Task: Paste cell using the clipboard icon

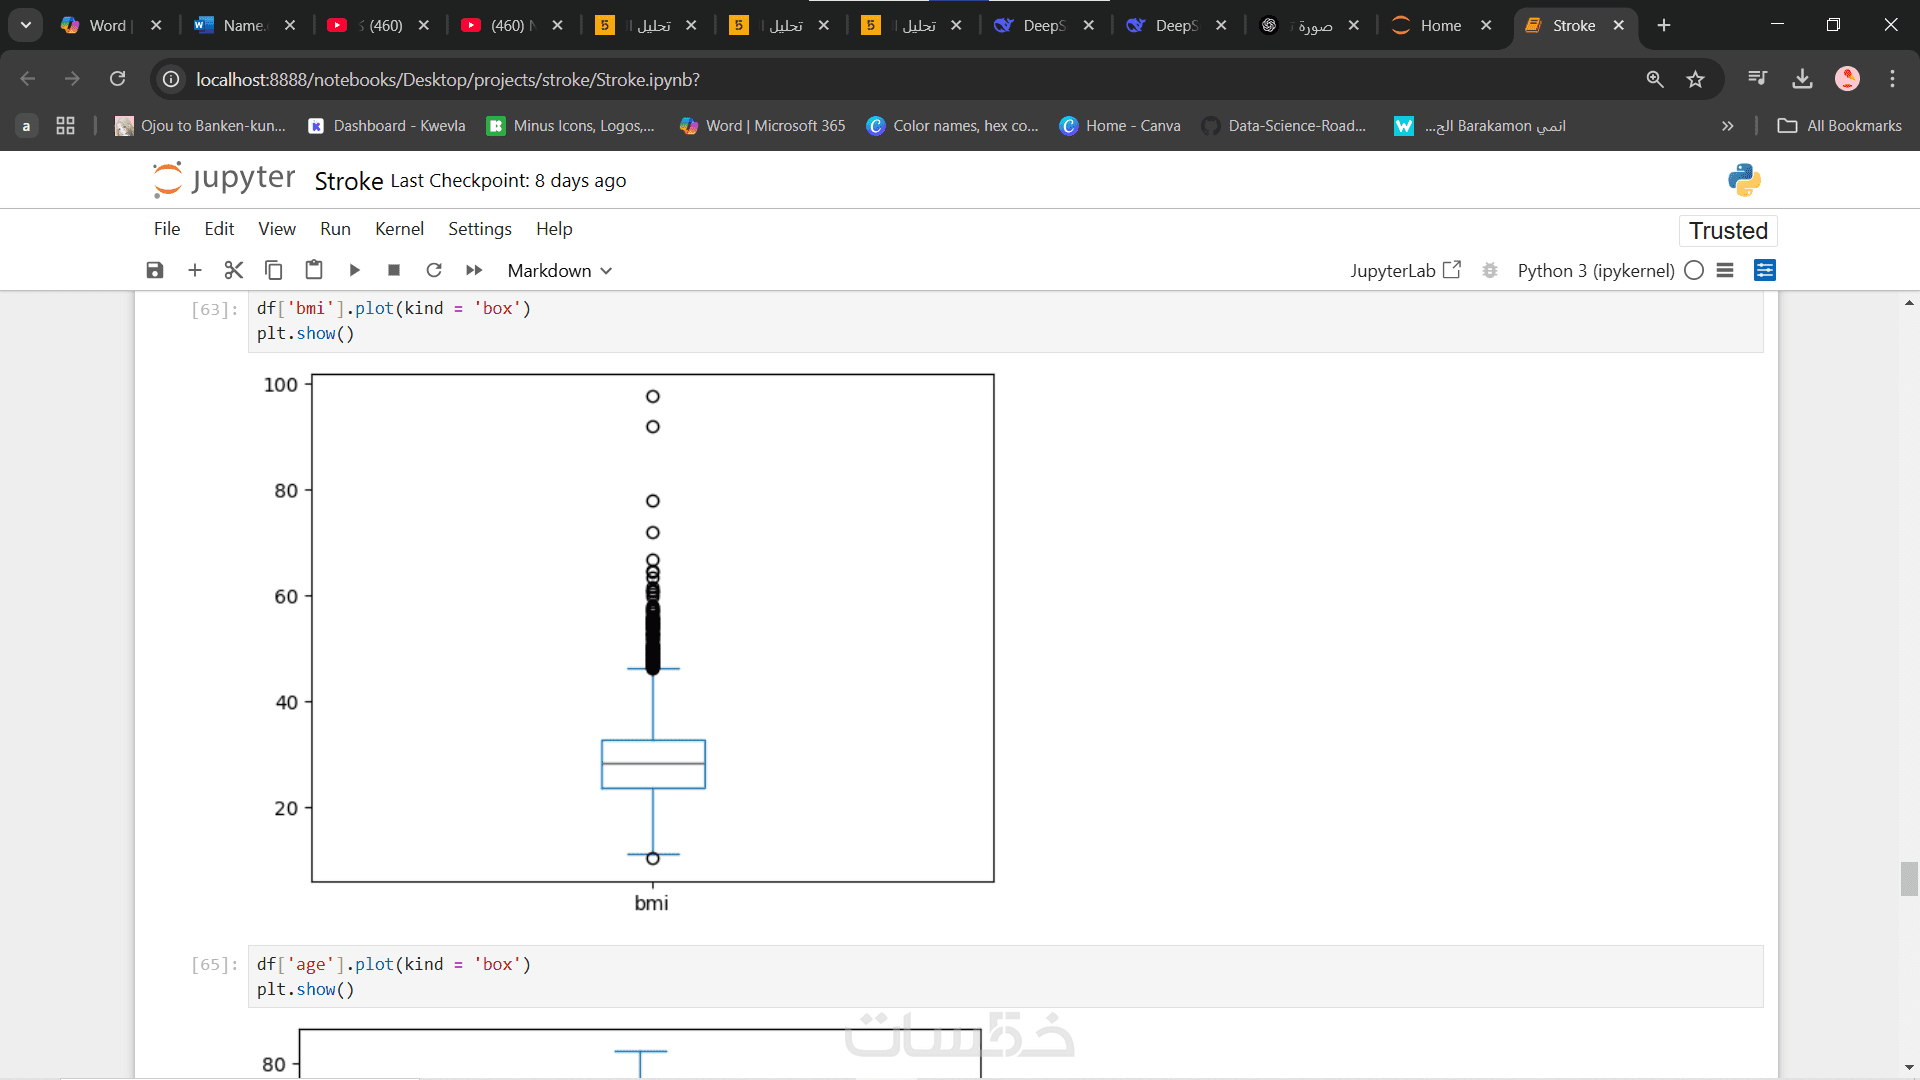Action: [x=314, y=270]
